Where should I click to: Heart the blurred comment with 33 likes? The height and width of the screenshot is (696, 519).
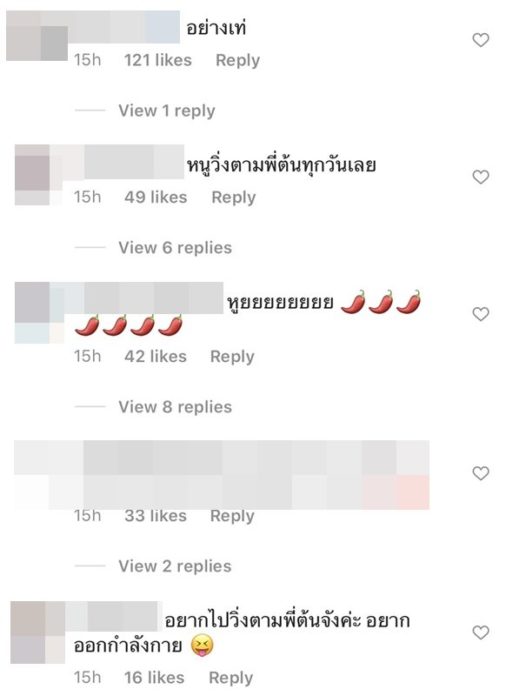click(x=480, y=473)
